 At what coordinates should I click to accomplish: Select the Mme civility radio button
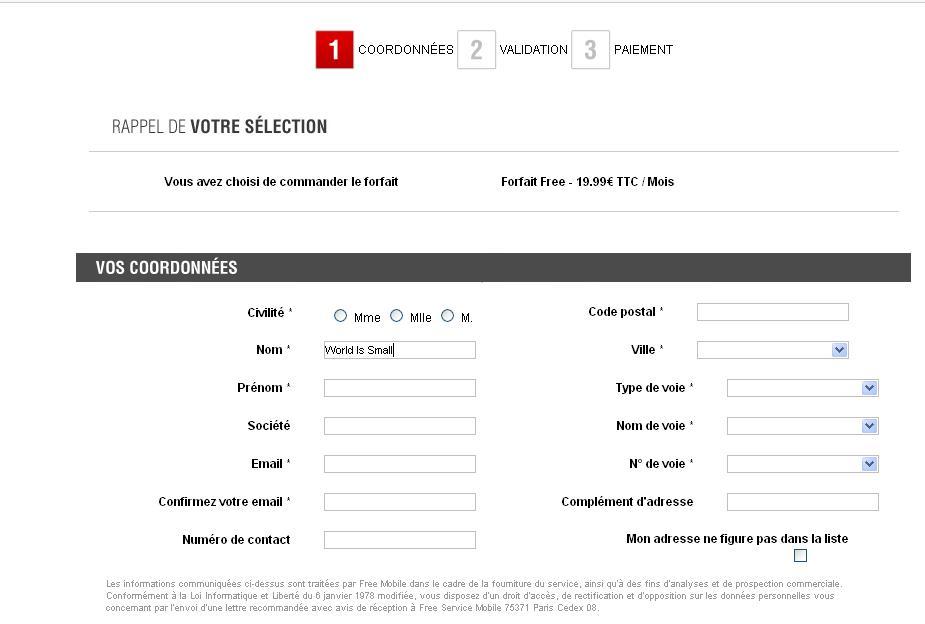[x=341, y=316]
